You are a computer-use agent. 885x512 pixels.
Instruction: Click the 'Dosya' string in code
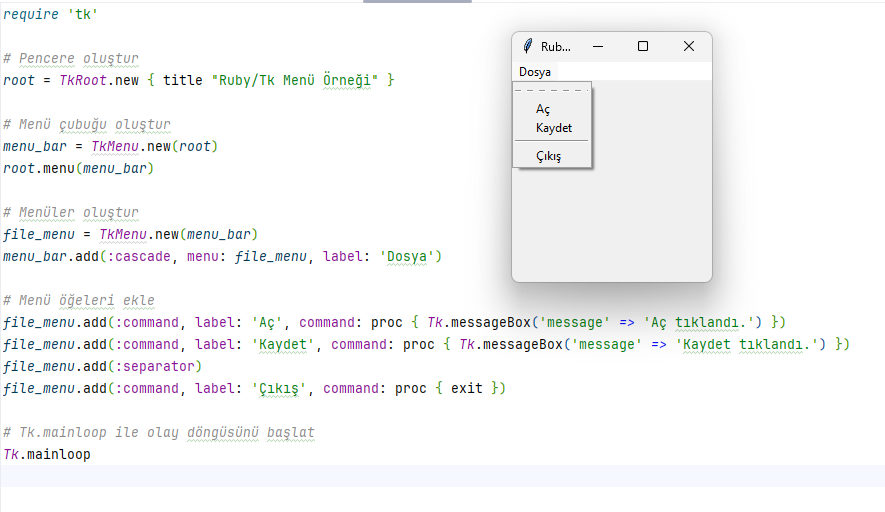point(406,256)
